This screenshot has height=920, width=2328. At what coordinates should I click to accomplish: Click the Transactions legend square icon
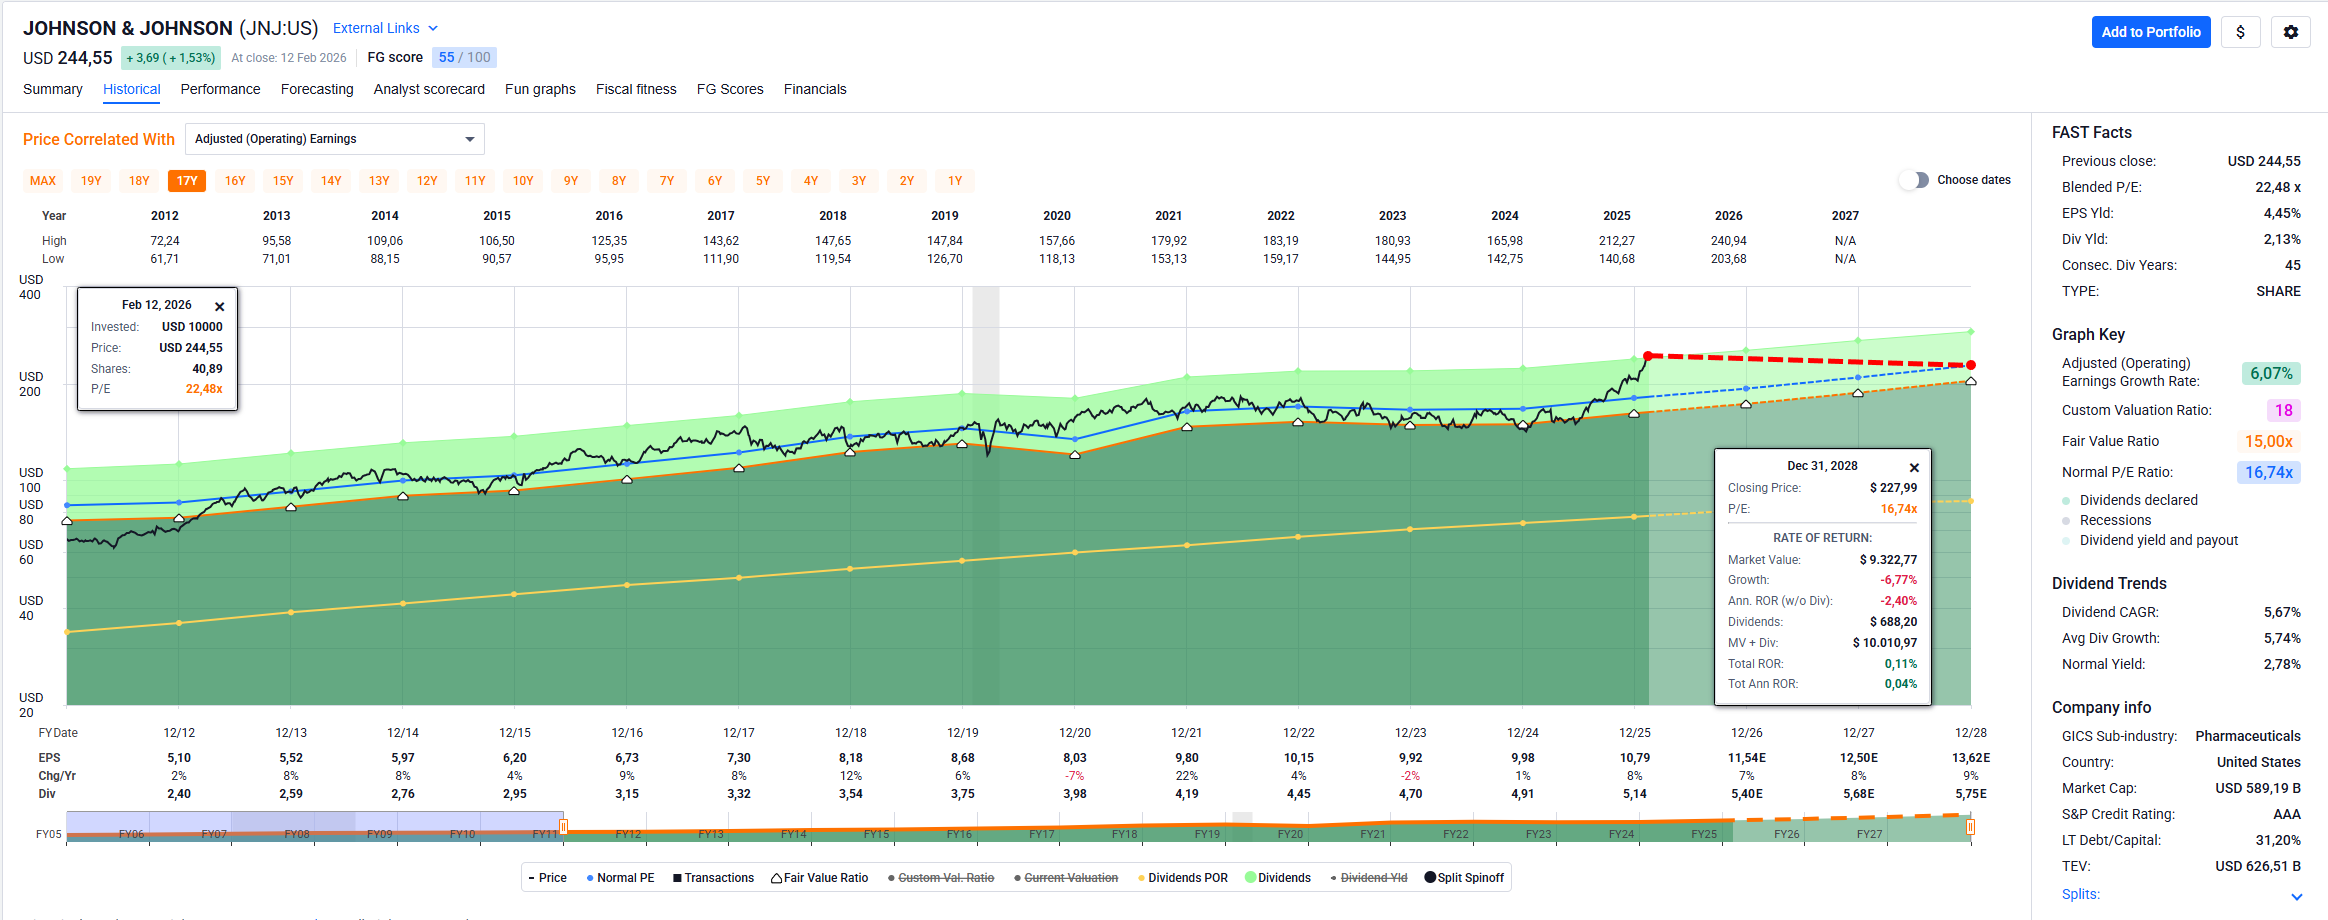(677, 878)
